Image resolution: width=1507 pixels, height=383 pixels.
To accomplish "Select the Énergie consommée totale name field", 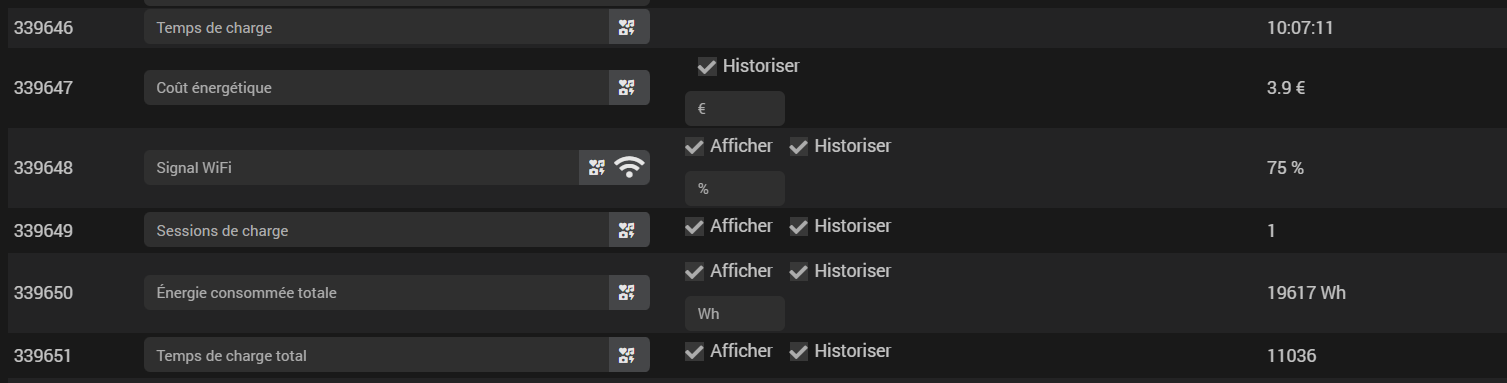I will [x=377, y=293].
